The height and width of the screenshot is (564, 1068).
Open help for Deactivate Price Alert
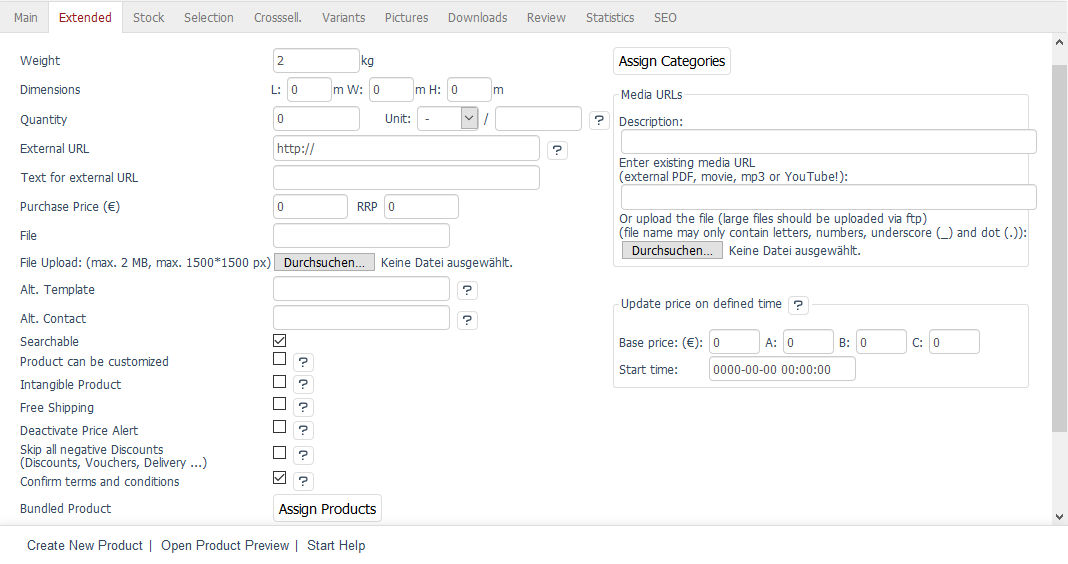(x=303, y=430)
